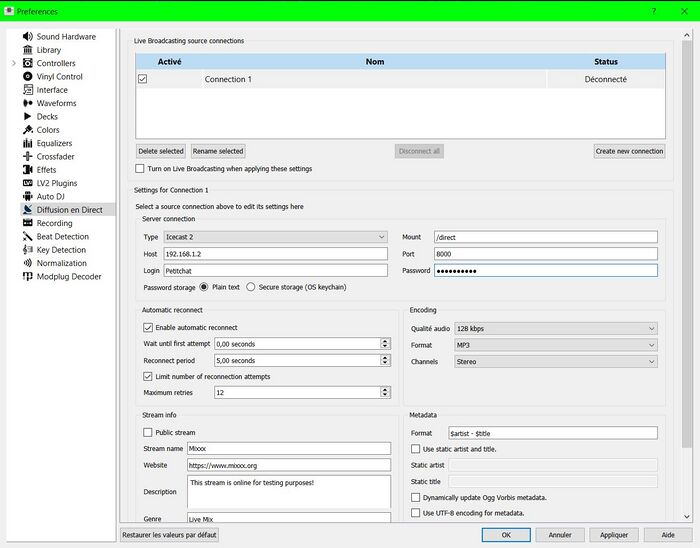Click the LV2 Plugins icon
Image resolution: width=700 pixels, height=548 pixels.
click(28, 183)
